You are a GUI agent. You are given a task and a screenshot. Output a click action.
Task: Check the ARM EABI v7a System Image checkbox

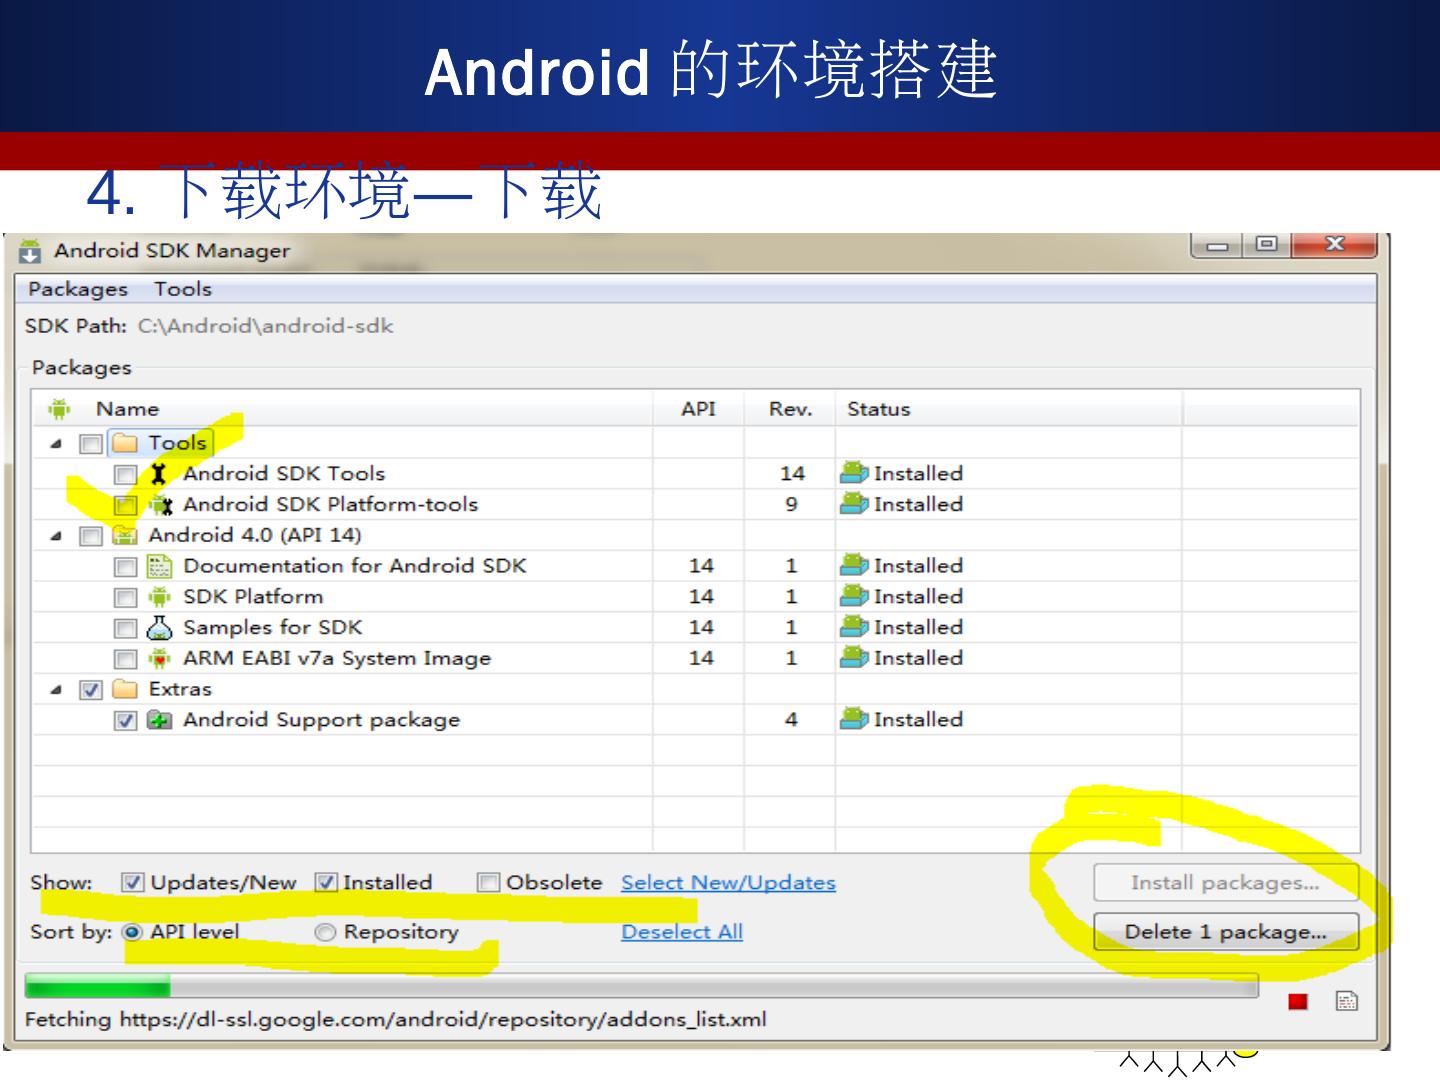coord(125,660)
